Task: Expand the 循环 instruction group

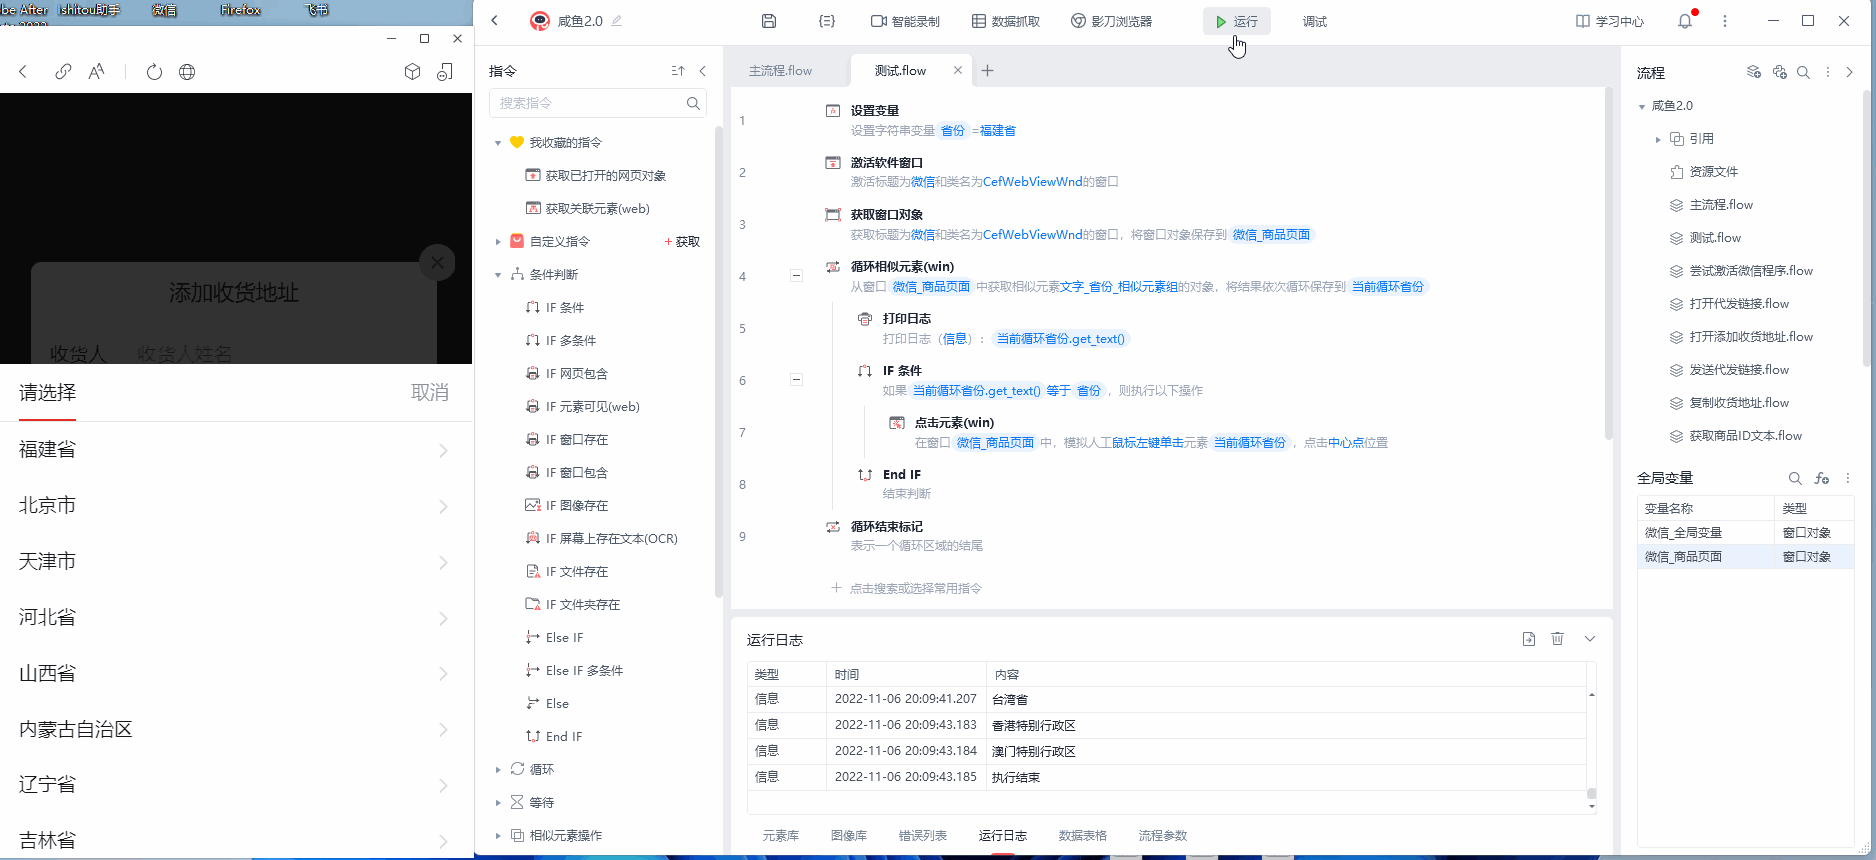Action: 498,770
